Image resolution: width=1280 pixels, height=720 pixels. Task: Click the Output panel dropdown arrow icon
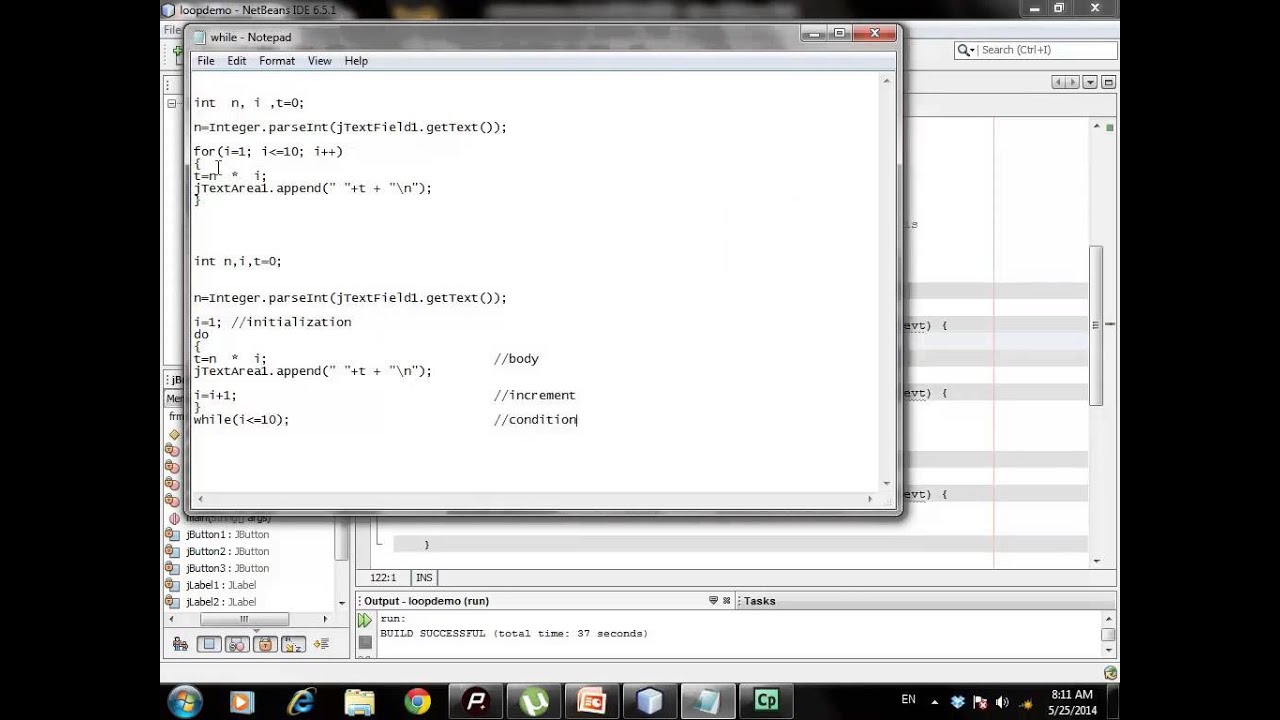tap(713, 601)
